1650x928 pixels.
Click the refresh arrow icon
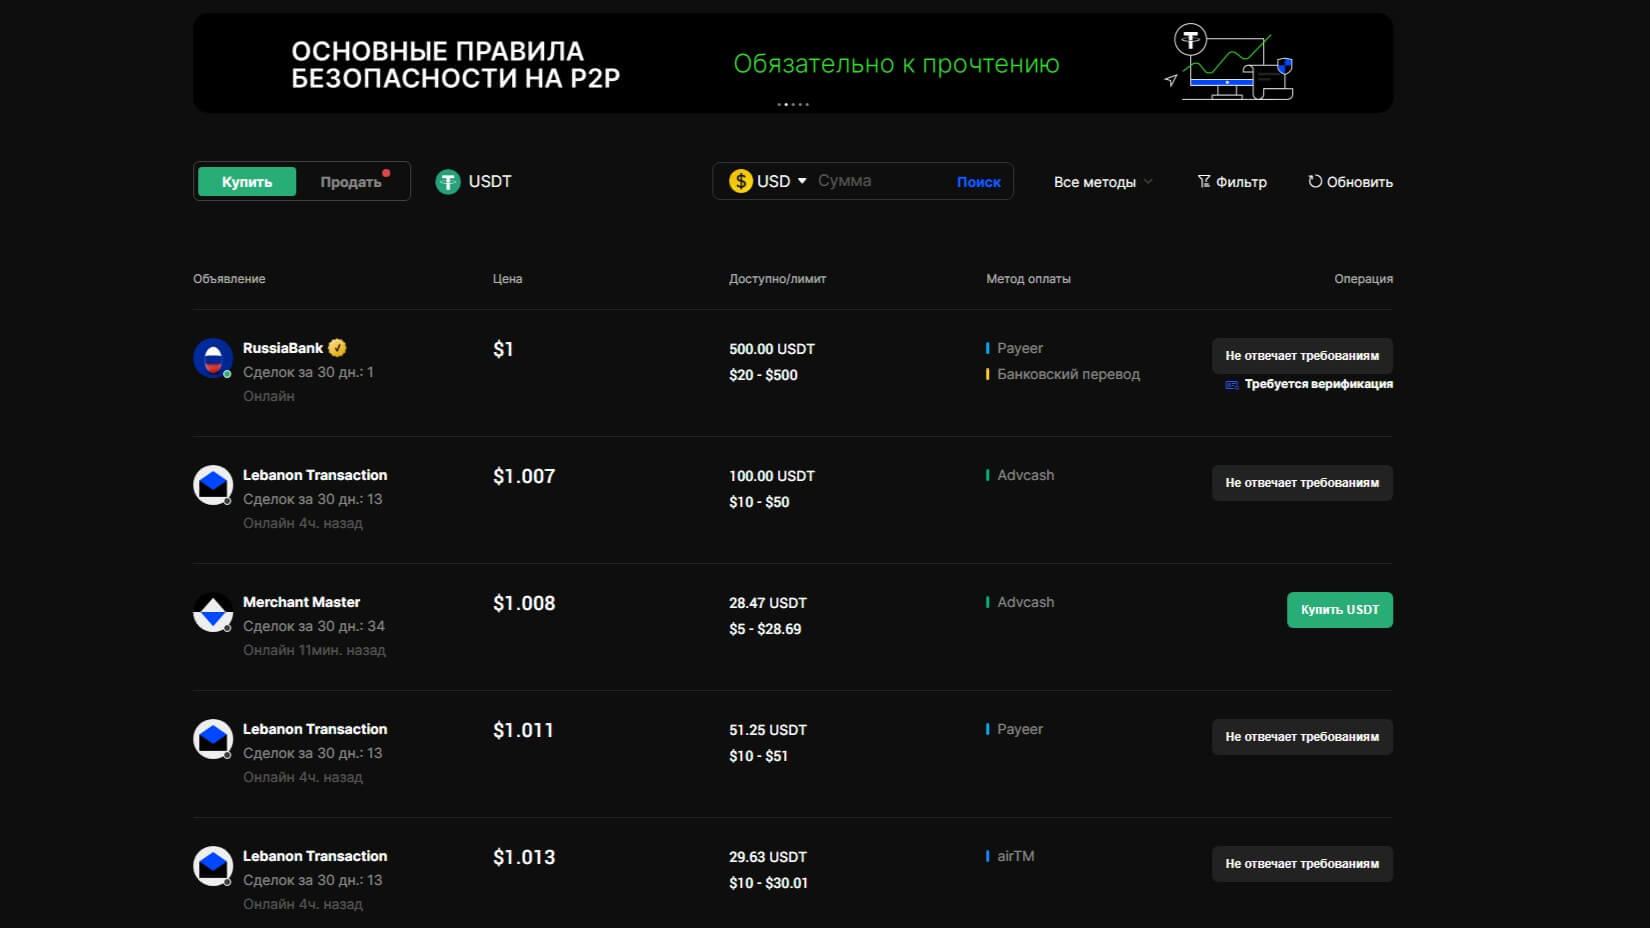pos(1315,182)
